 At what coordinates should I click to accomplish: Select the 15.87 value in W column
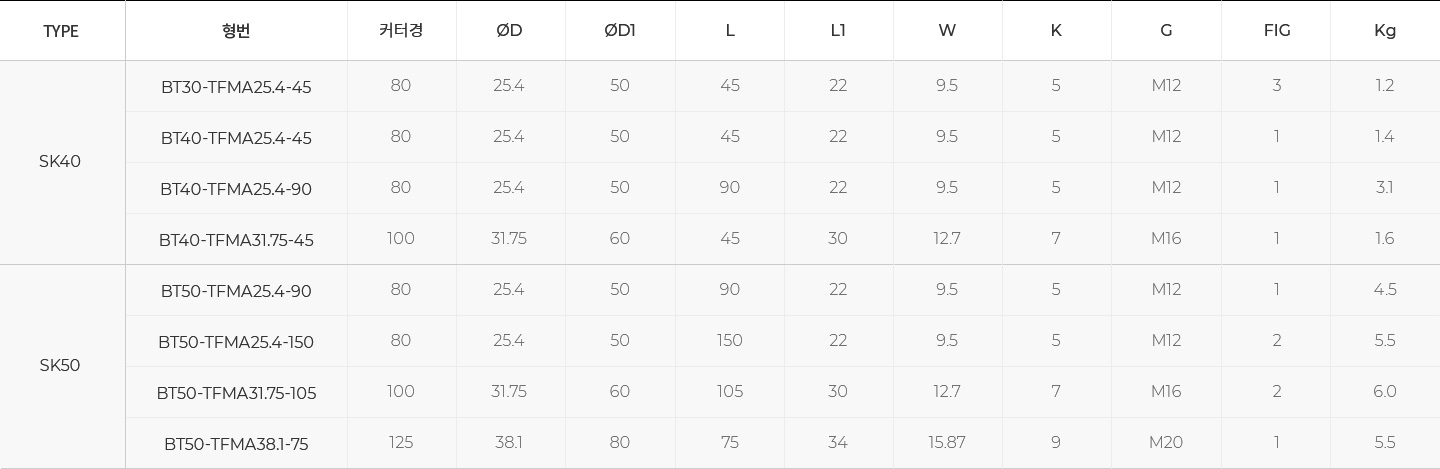click(947, 442)
